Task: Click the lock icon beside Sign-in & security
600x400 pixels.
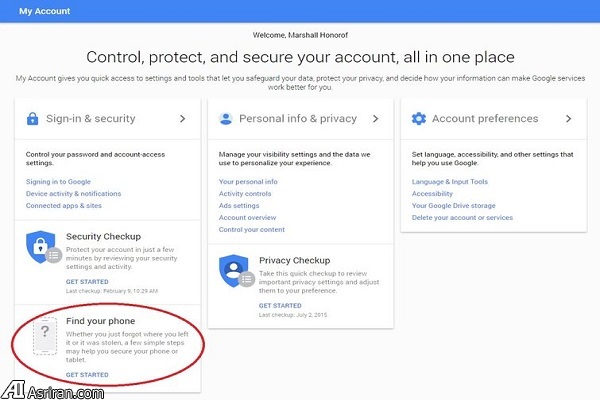Action: coord(34,119)
